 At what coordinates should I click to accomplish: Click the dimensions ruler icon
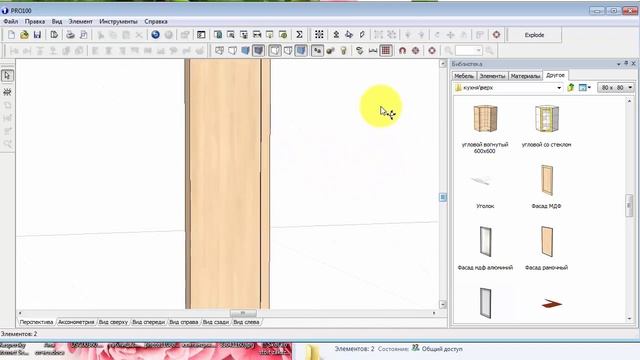[x=373, y=51]
